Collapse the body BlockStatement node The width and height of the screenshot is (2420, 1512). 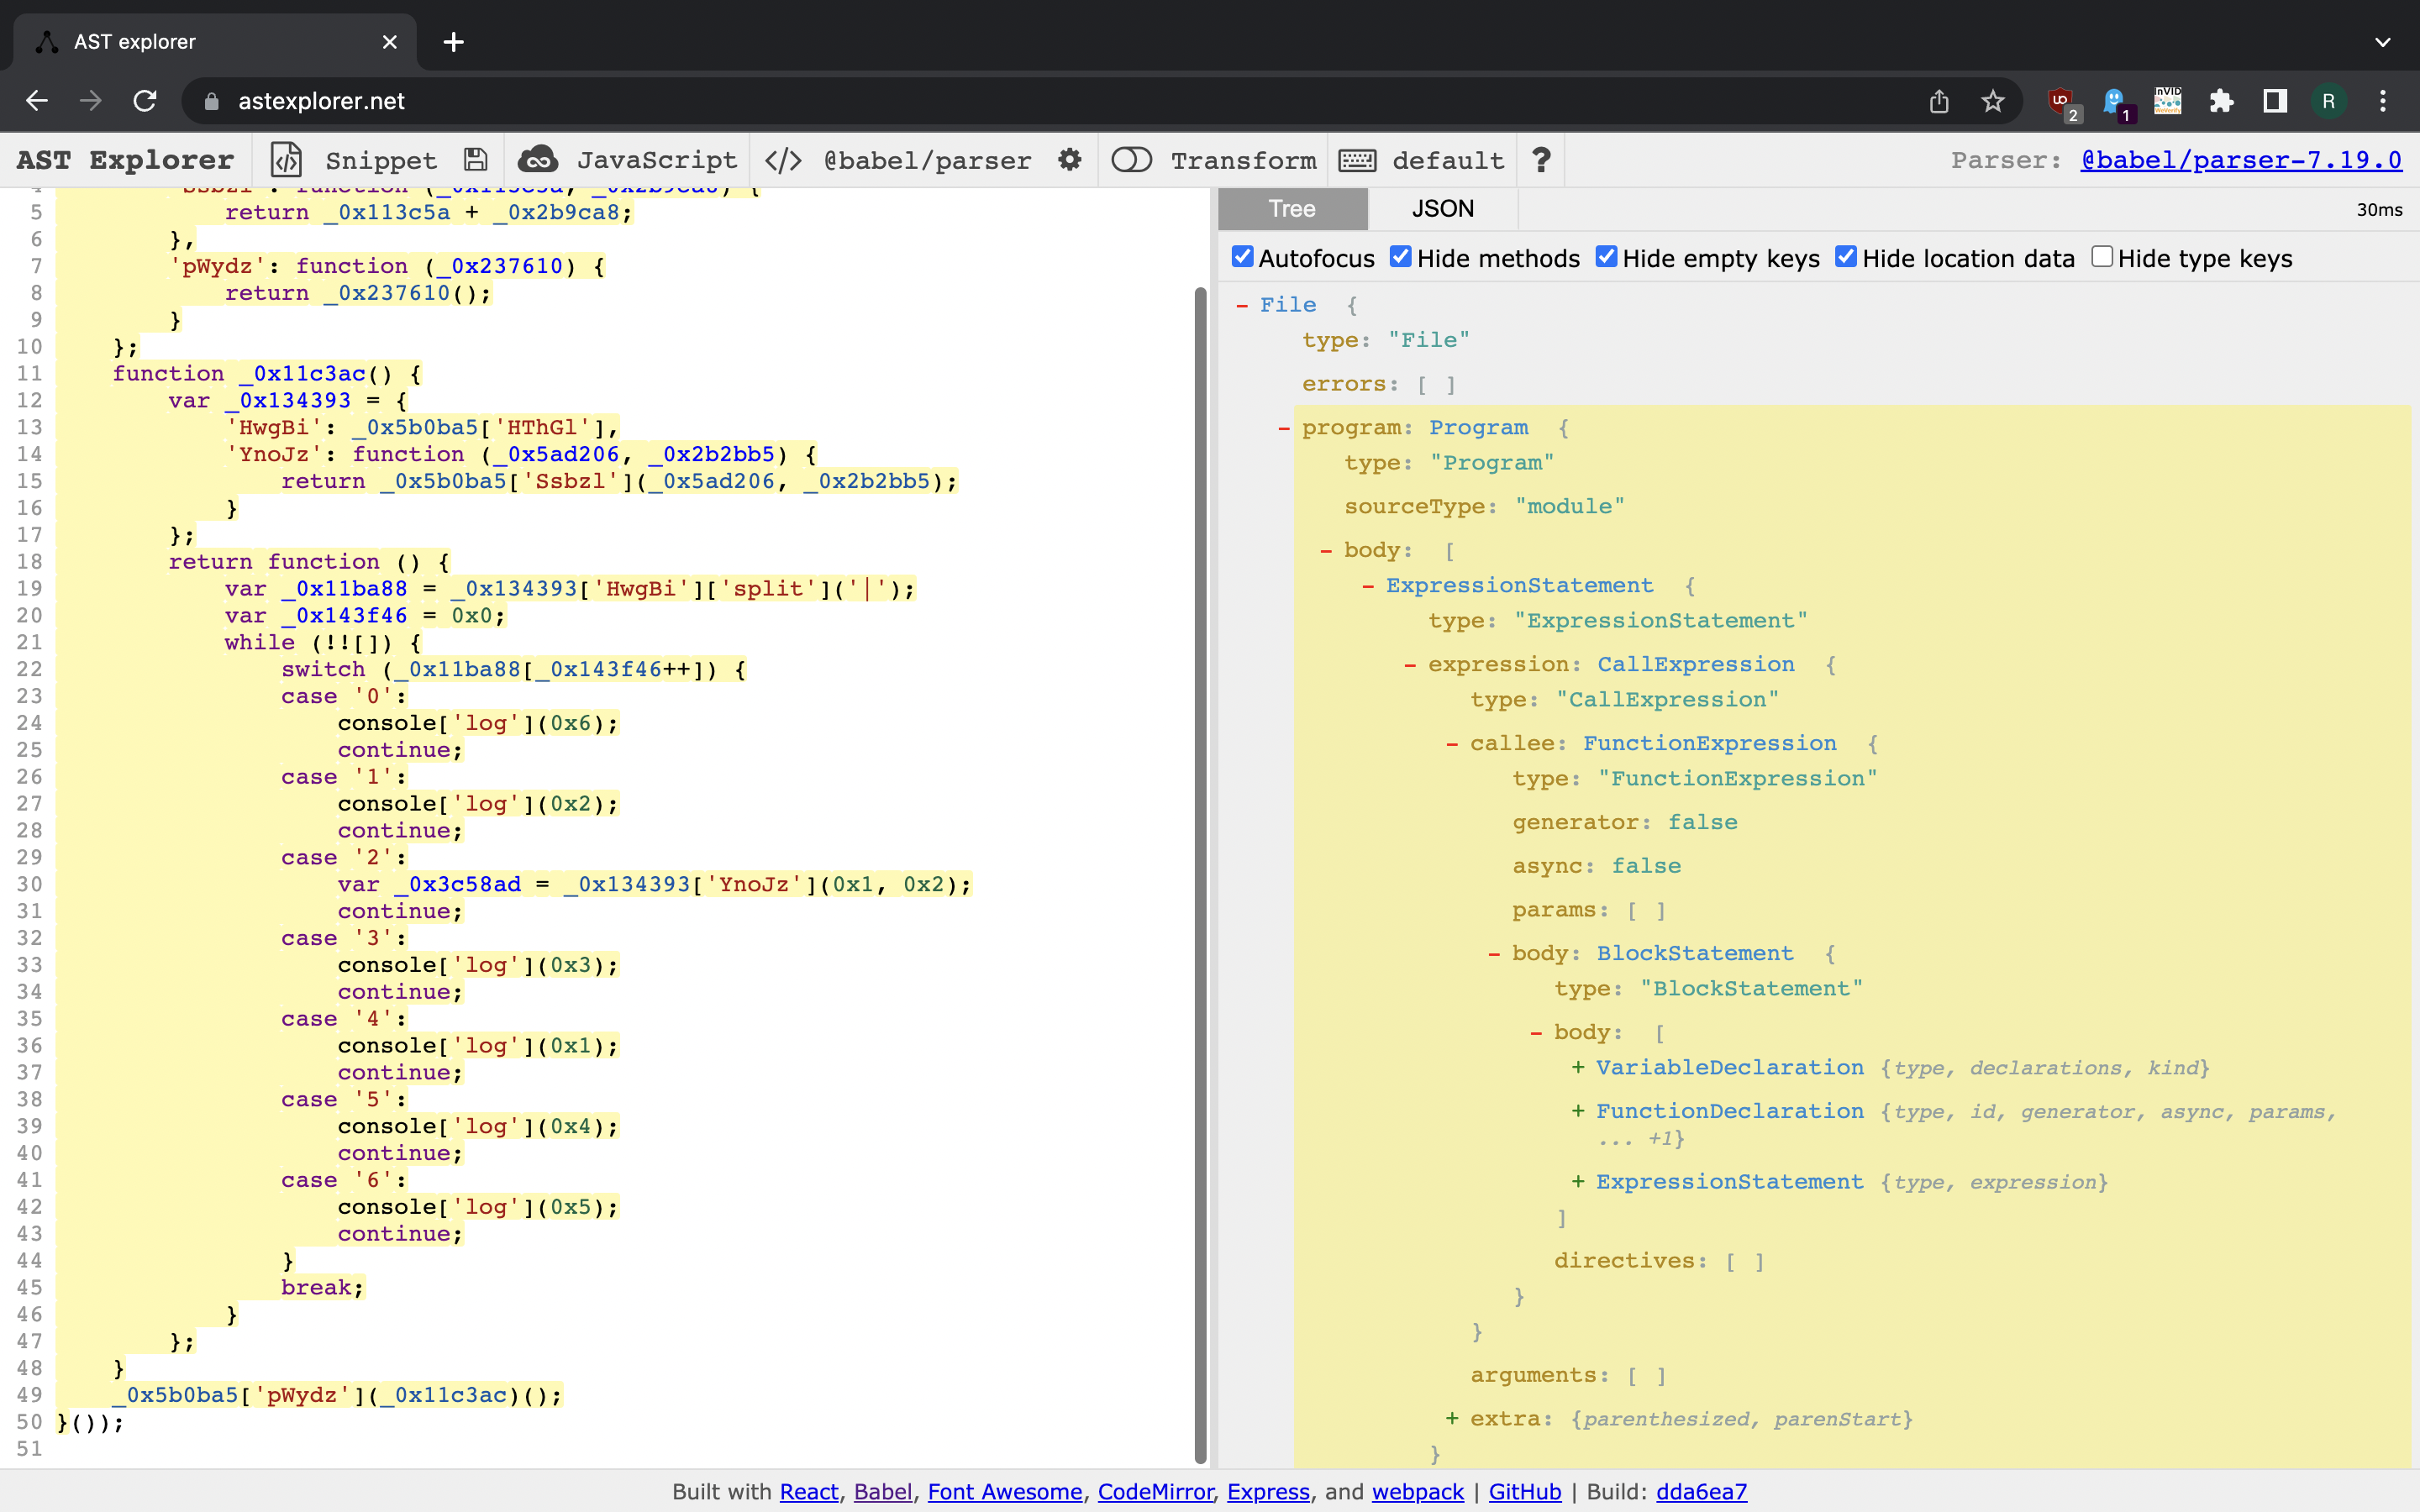point(1494,954)
